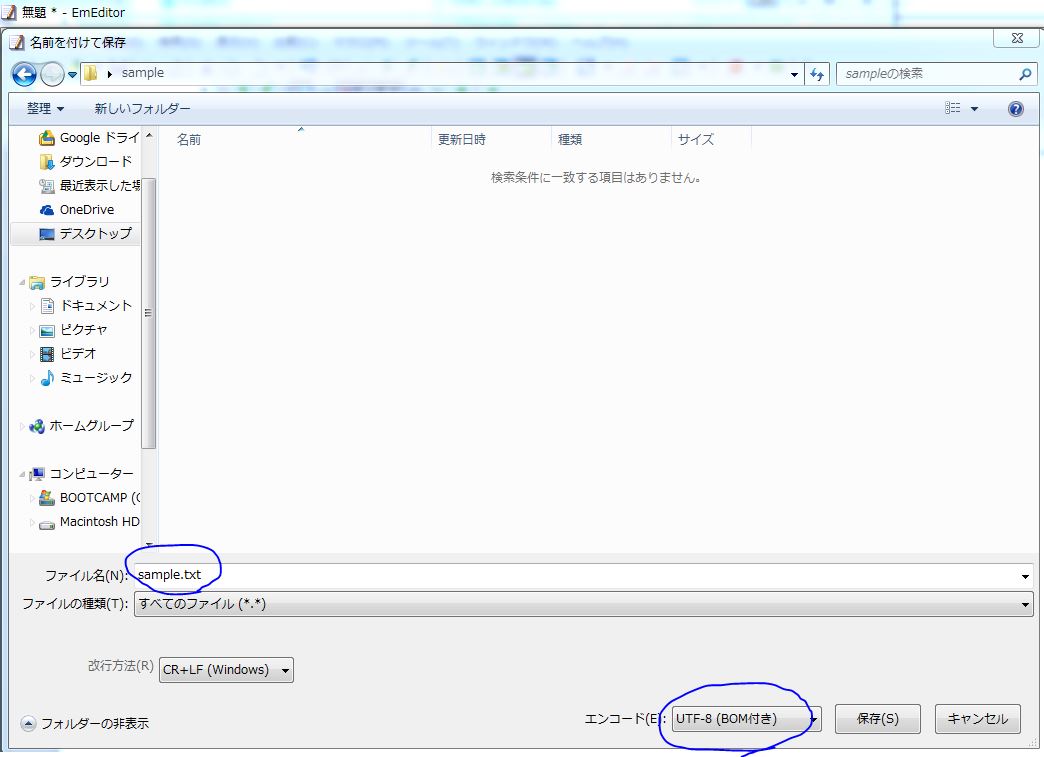Viewport: 1044px width, 757px height.
Task: Open the view options dropdown arrow
Action: 974,109
